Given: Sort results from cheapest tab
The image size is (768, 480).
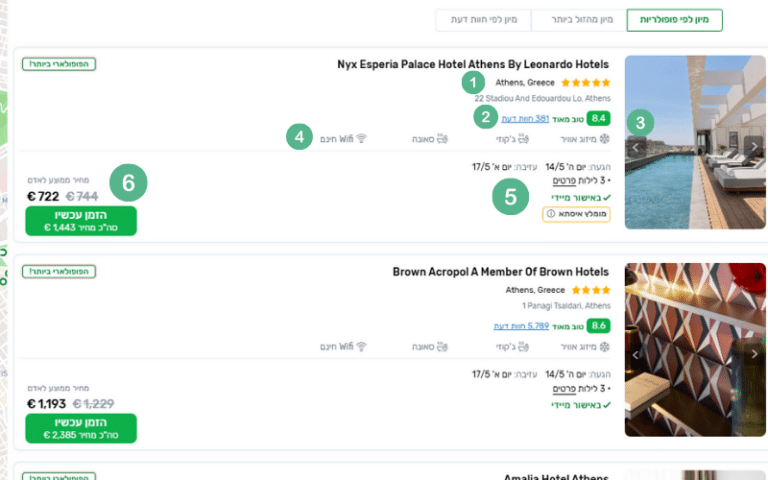Looking at the screenshot, I should (x=573, y=19).
